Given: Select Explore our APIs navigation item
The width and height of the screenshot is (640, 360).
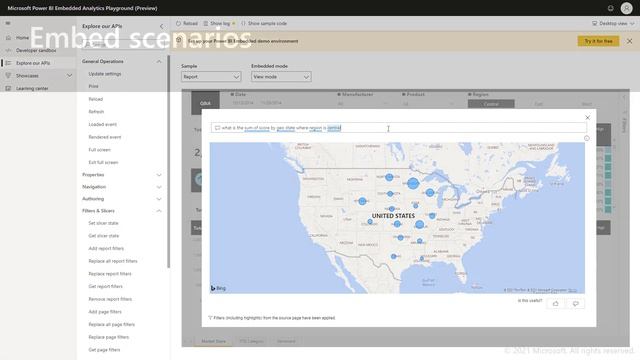Looking at the screenshot, I should [x=33, y=63].
